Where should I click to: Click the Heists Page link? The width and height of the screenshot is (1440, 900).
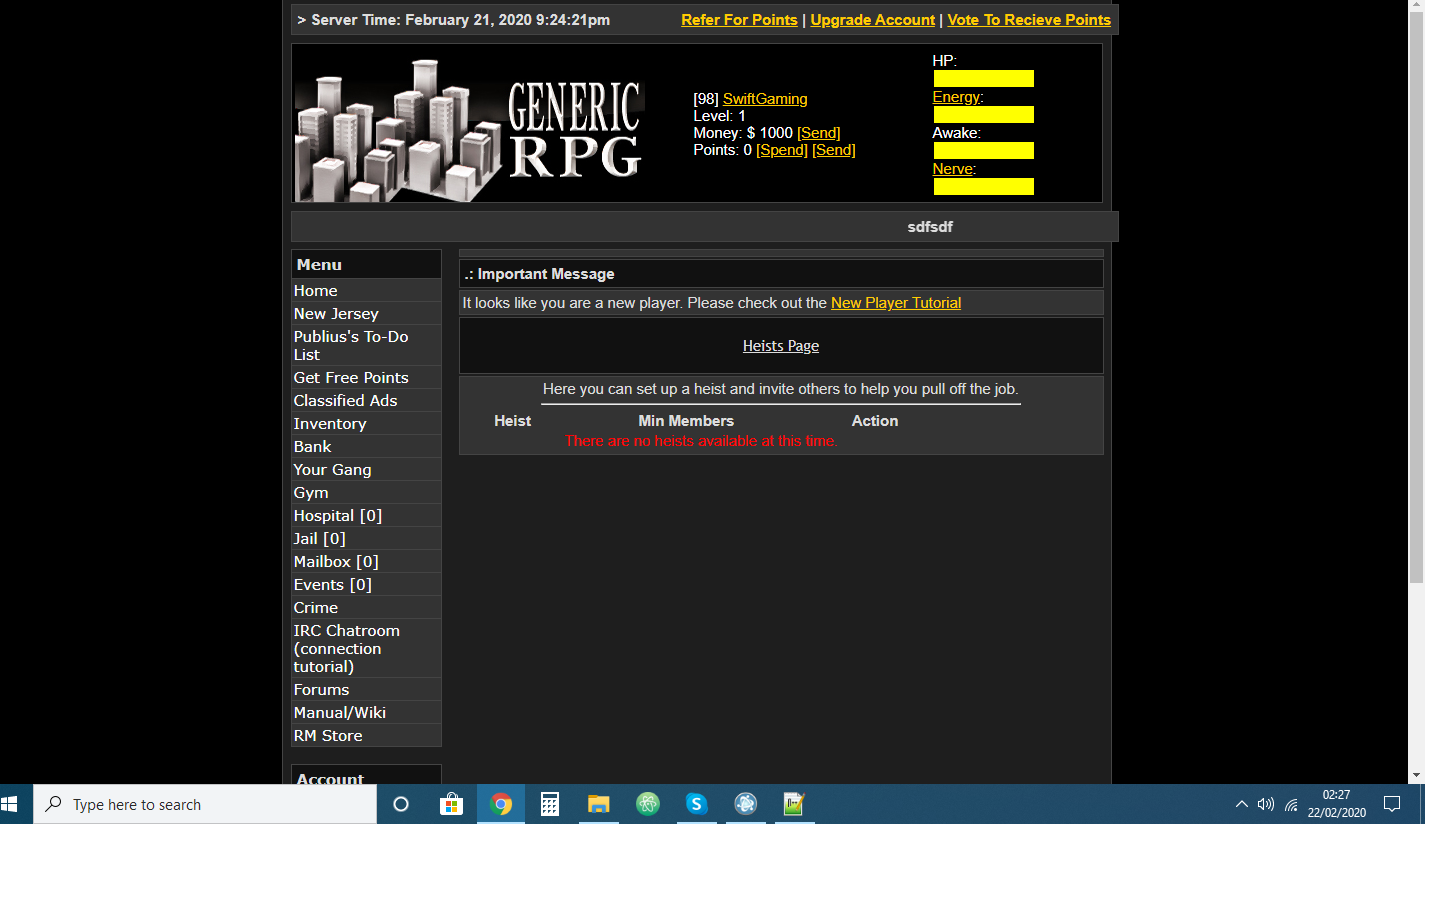[x=780, y=346]
